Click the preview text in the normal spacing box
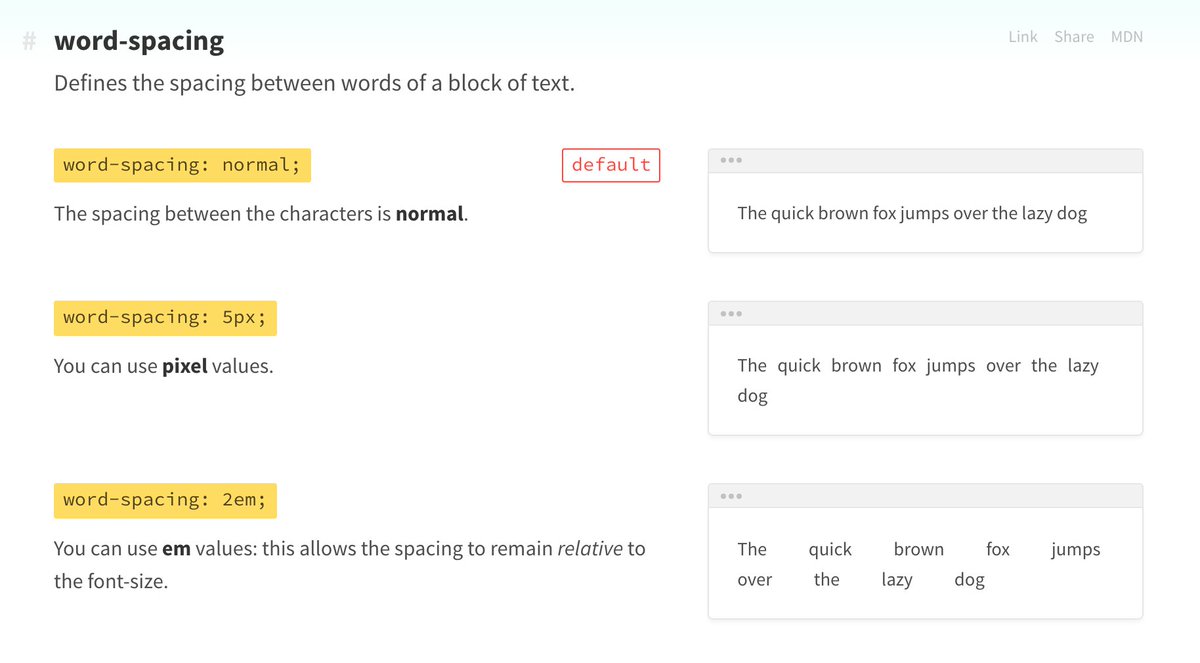Viewport: 1200px width, 663px height. pyautogui.click(x=912, y=213)
